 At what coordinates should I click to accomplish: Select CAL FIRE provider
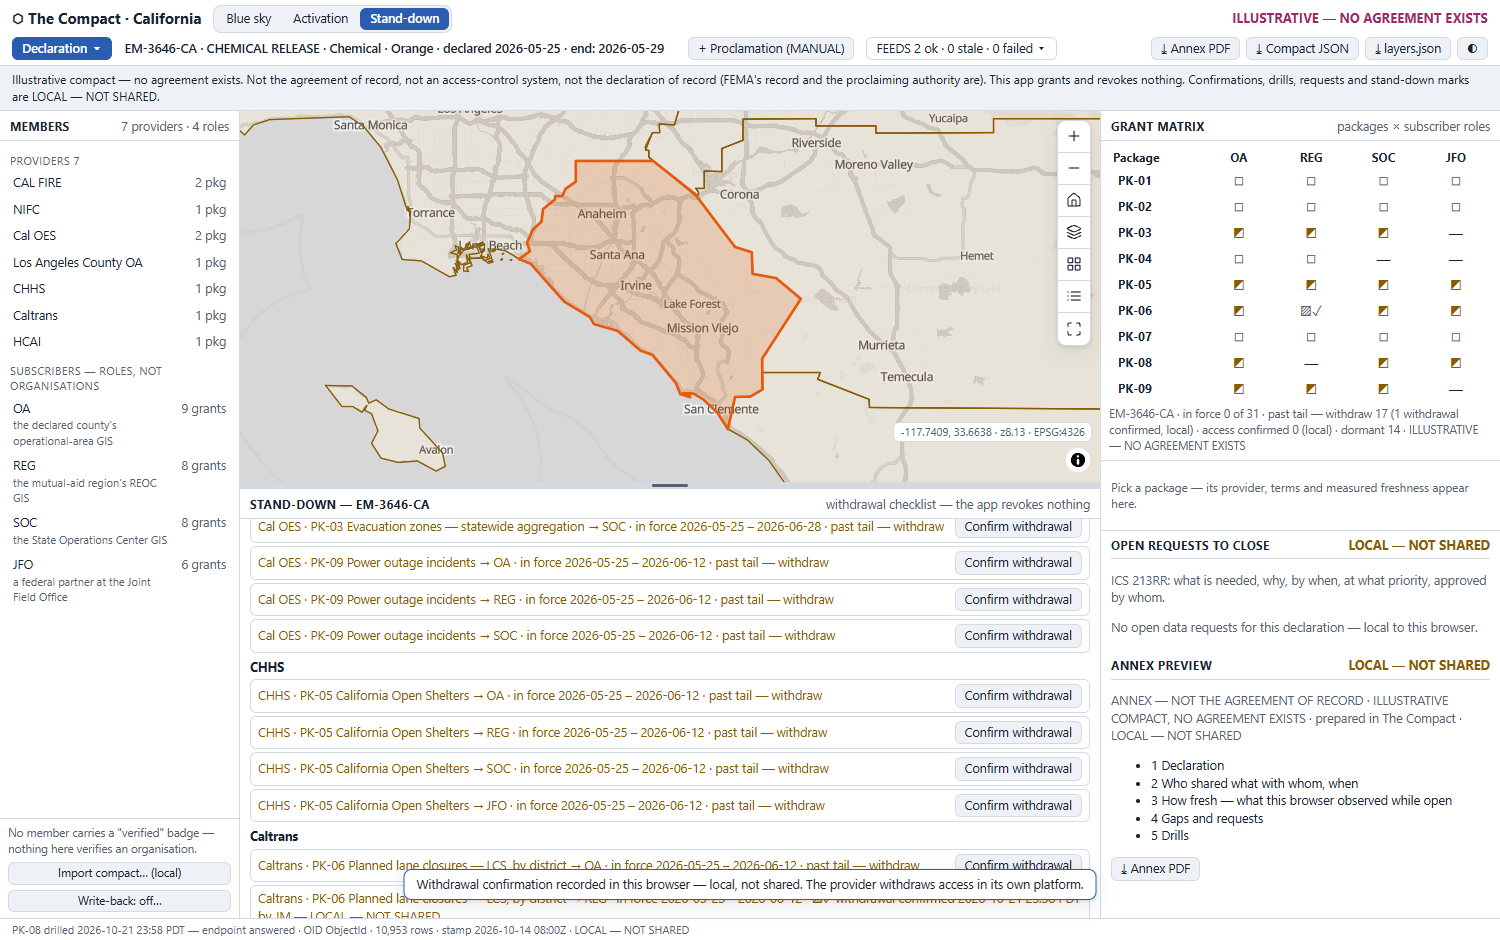coord(119,183)
